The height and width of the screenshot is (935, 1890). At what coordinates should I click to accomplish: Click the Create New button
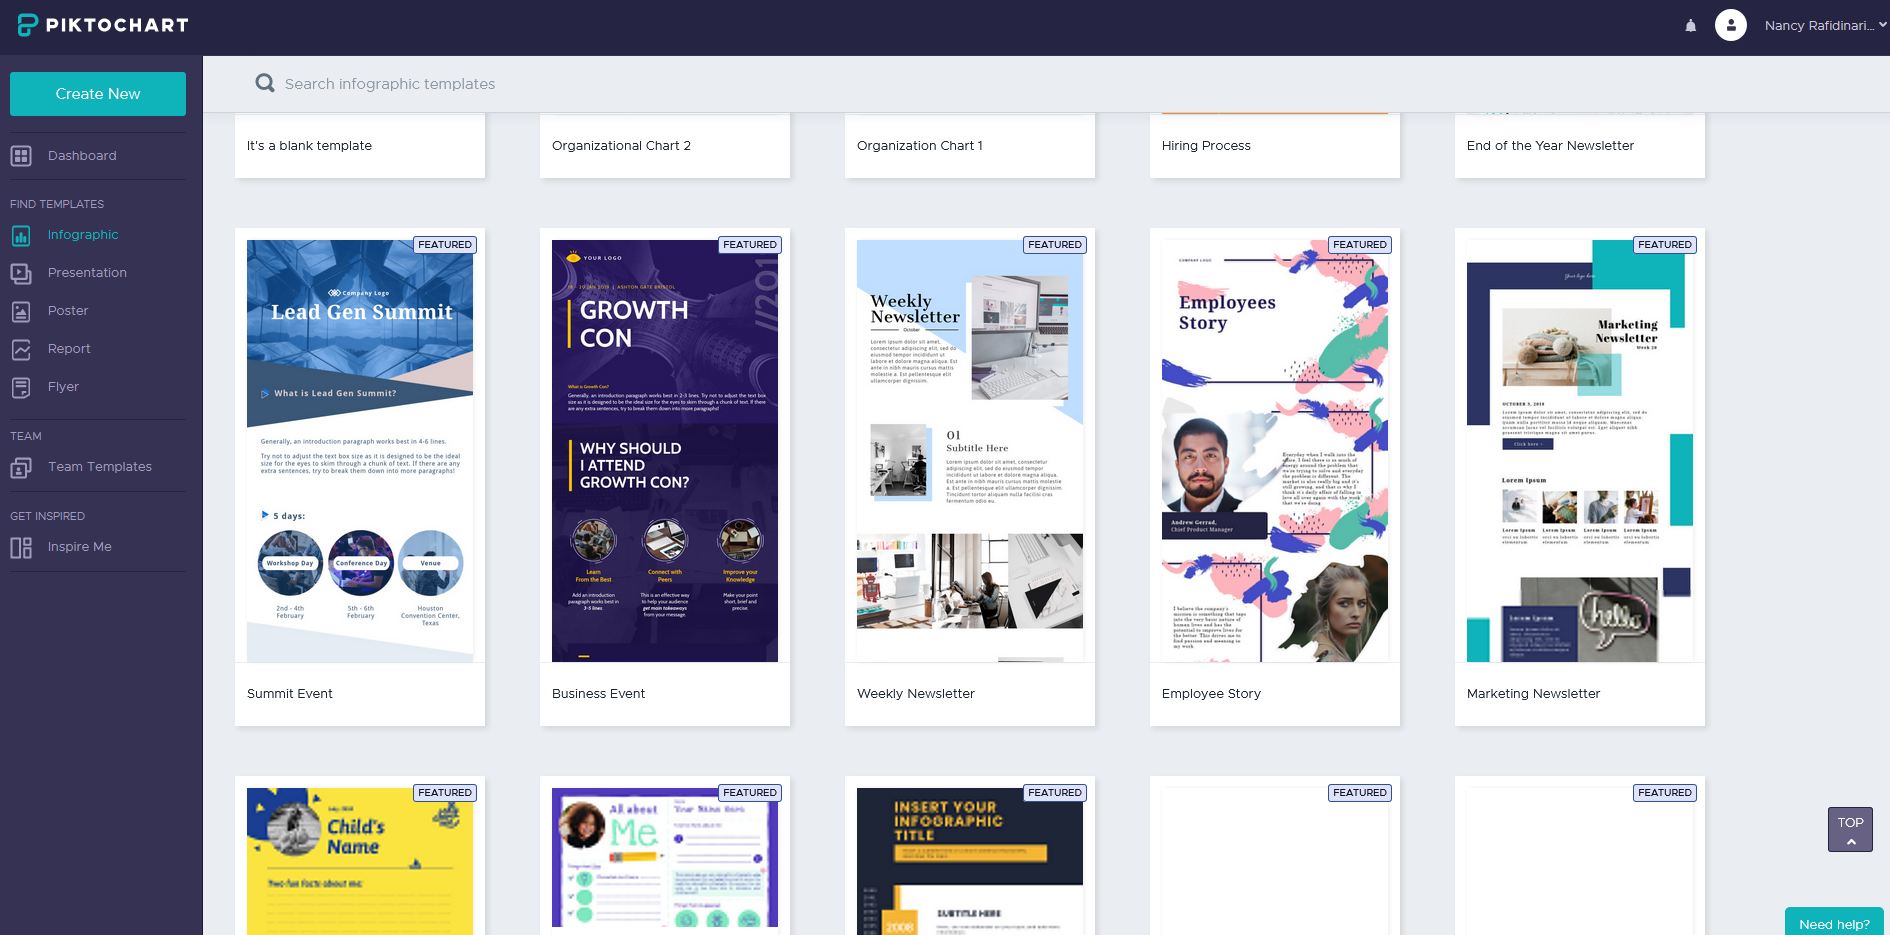tap(98, 94)
